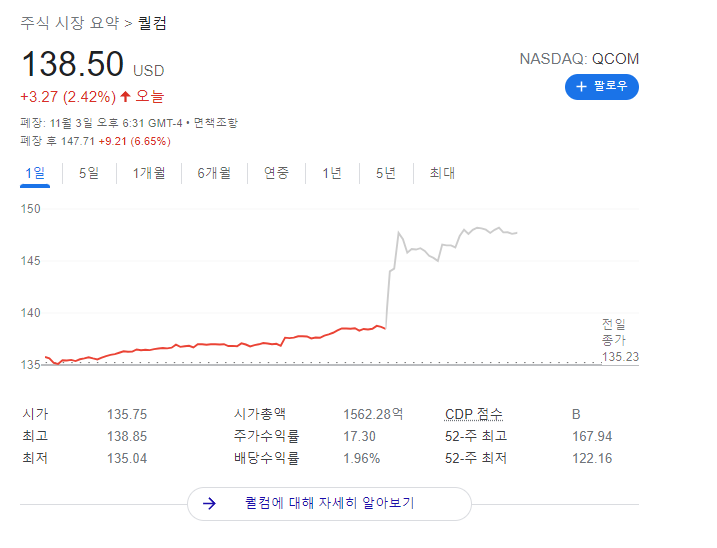Click the CDP 점수 label
The width and height of the screenshot is (717, 548).
point(474,414)
